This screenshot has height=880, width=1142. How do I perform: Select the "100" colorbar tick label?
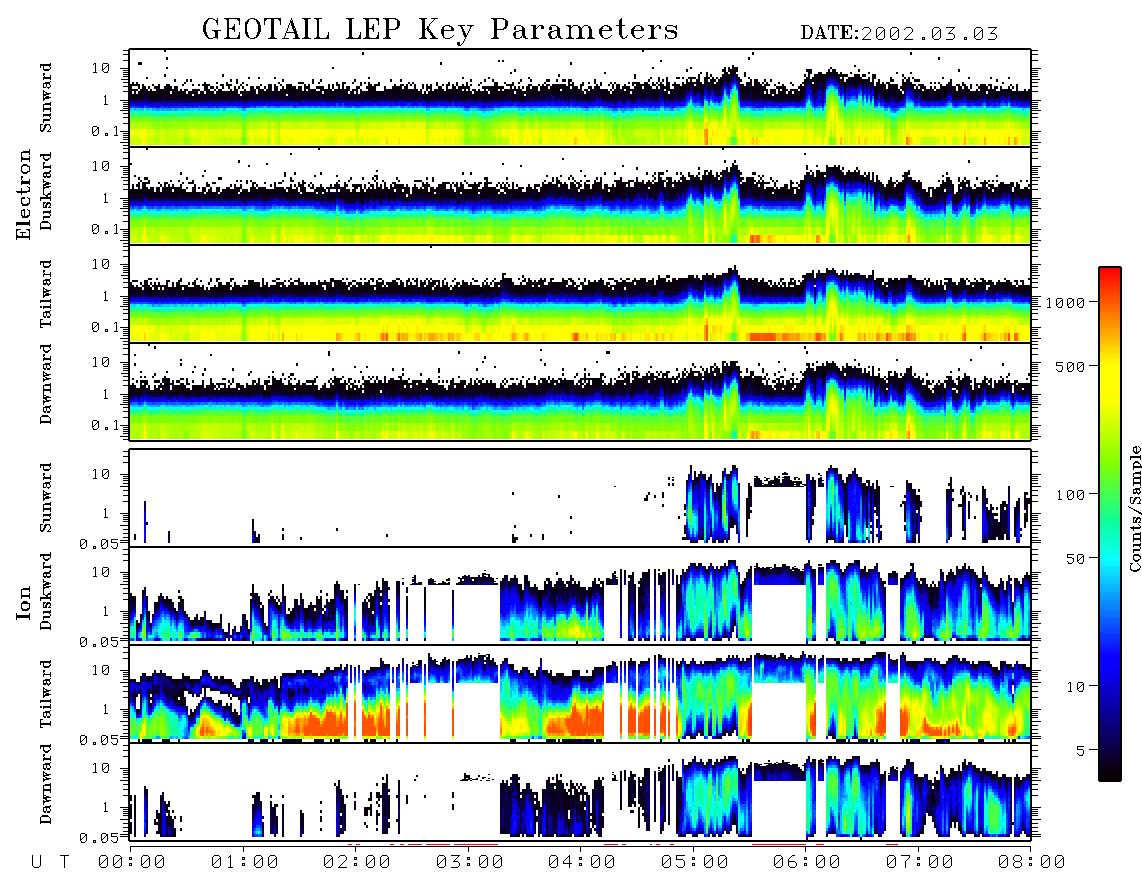[1071, 495]
